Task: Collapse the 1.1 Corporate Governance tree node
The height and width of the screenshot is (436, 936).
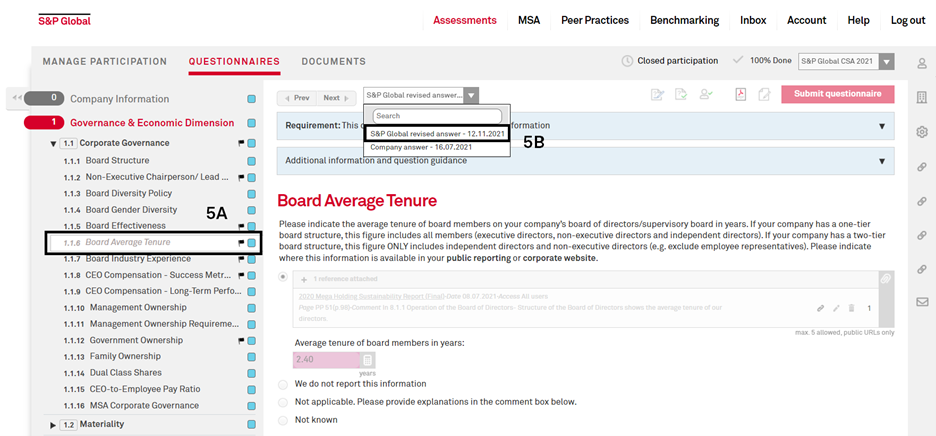Action: pos(53,143)
